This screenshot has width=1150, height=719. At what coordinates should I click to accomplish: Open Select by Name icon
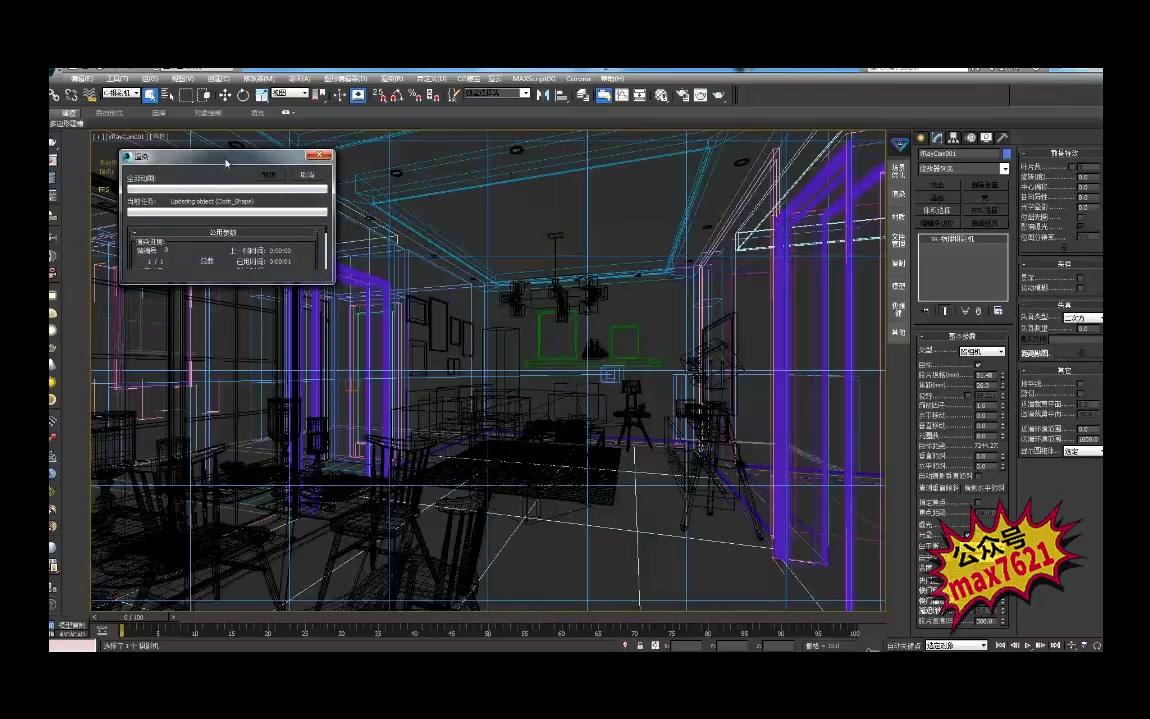click(167, 95)
